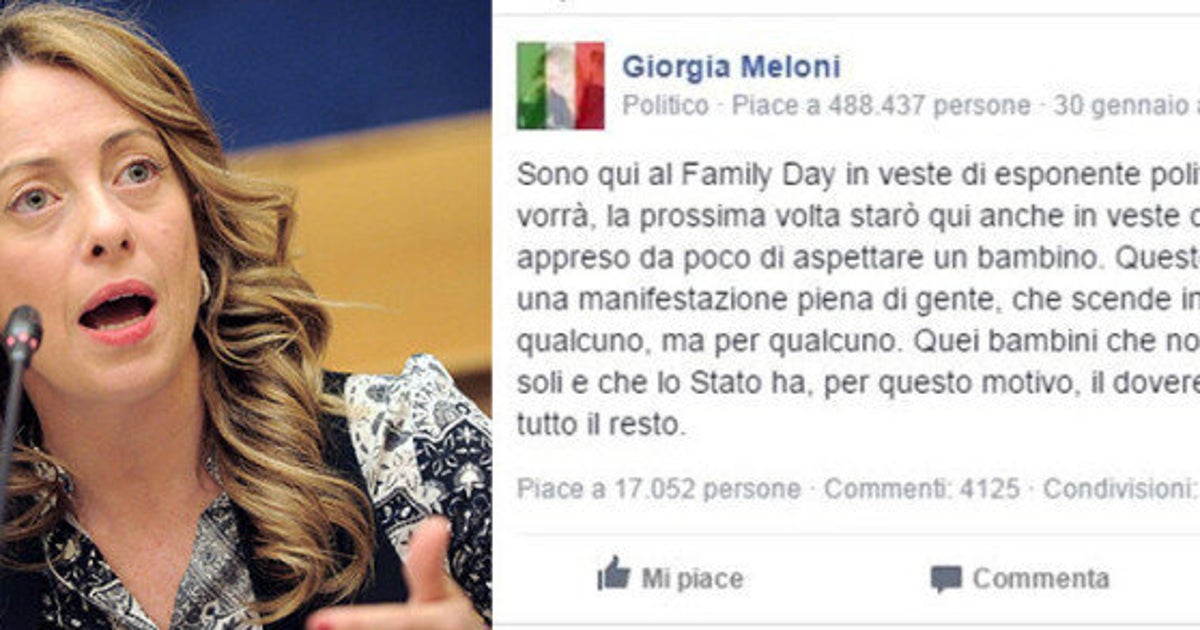Open the 30 gennaio post timestamp
This screenshot has width=1200, height=630.
click(1126, 105)
